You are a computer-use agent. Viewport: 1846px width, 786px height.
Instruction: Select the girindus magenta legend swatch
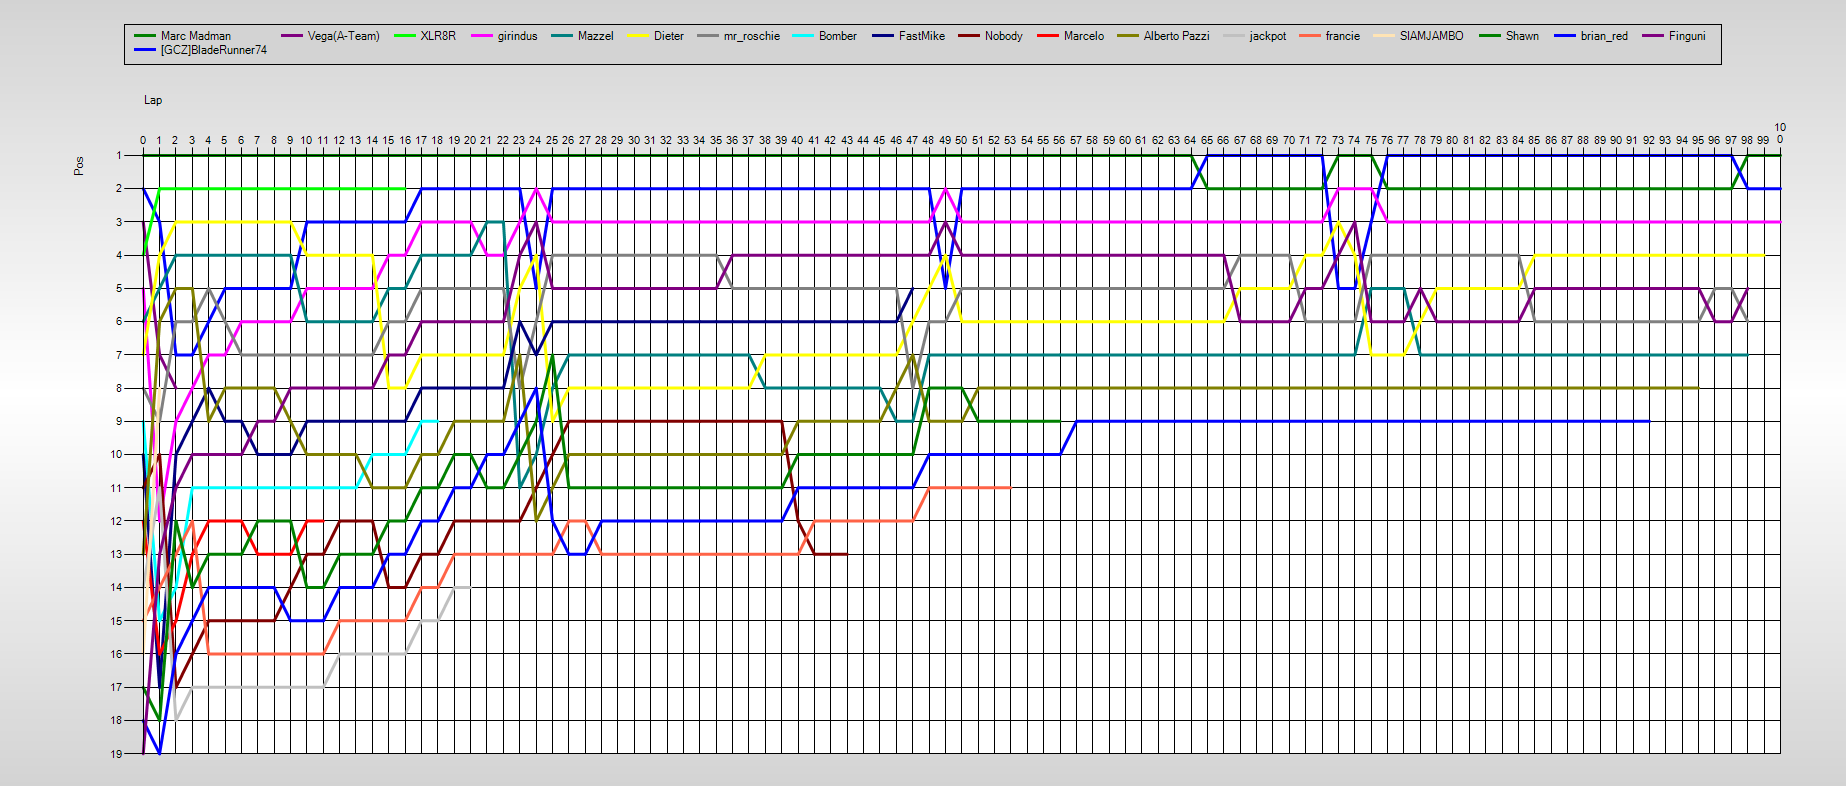(482, 36)
